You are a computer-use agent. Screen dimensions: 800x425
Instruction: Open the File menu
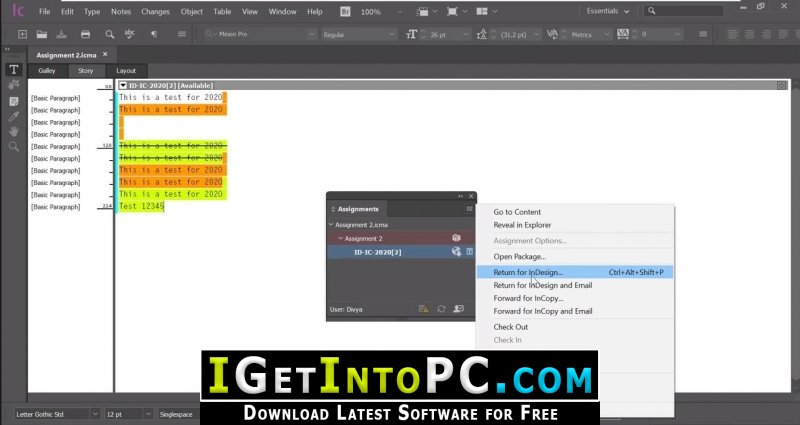click(44, 11)
